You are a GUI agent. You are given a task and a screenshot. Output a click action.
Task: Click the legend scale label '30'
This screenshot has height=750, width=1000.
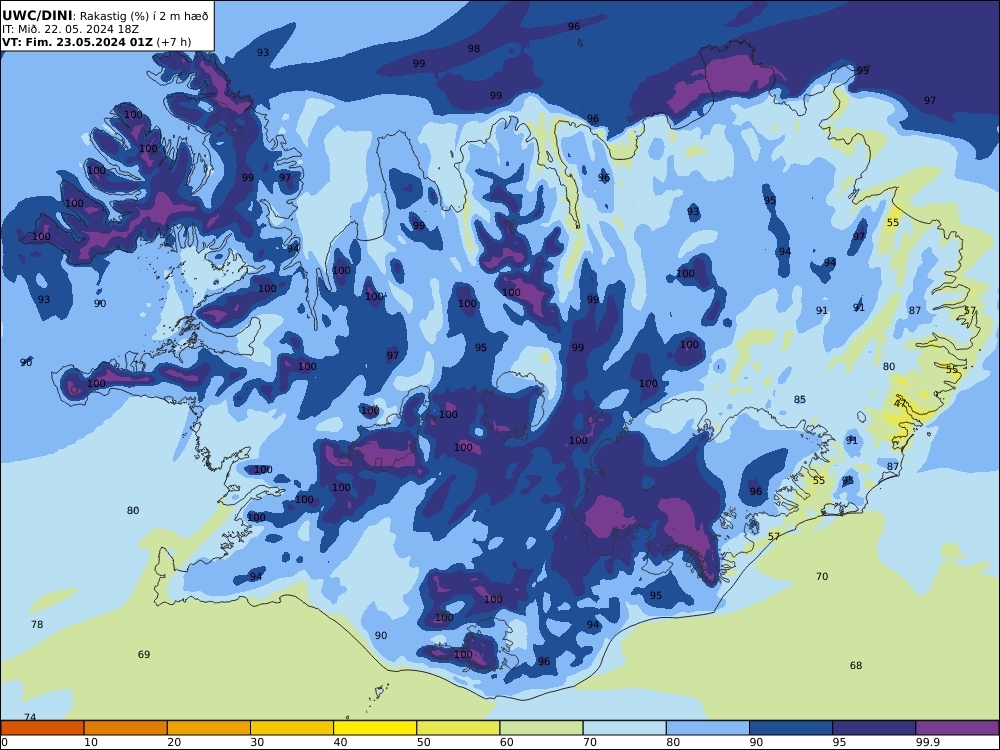pos(257,742)
